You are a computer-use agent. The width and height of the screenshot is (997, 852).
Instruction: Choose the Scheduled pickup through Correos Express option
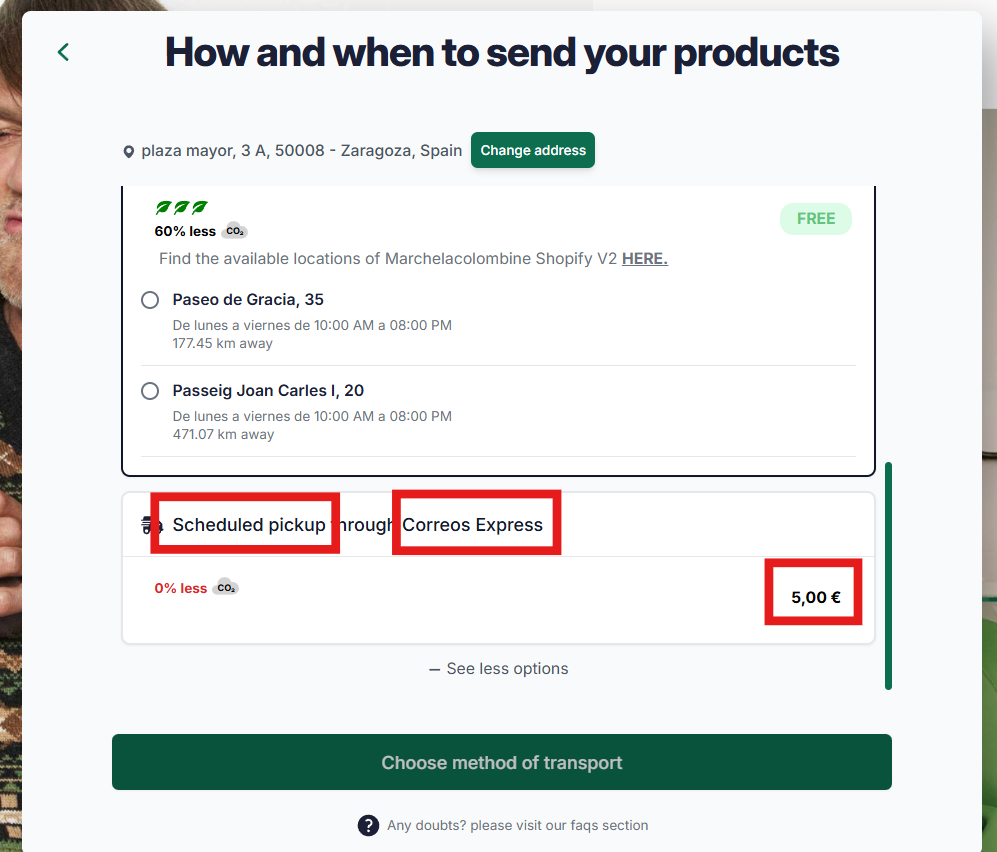[x=498, y=525]
